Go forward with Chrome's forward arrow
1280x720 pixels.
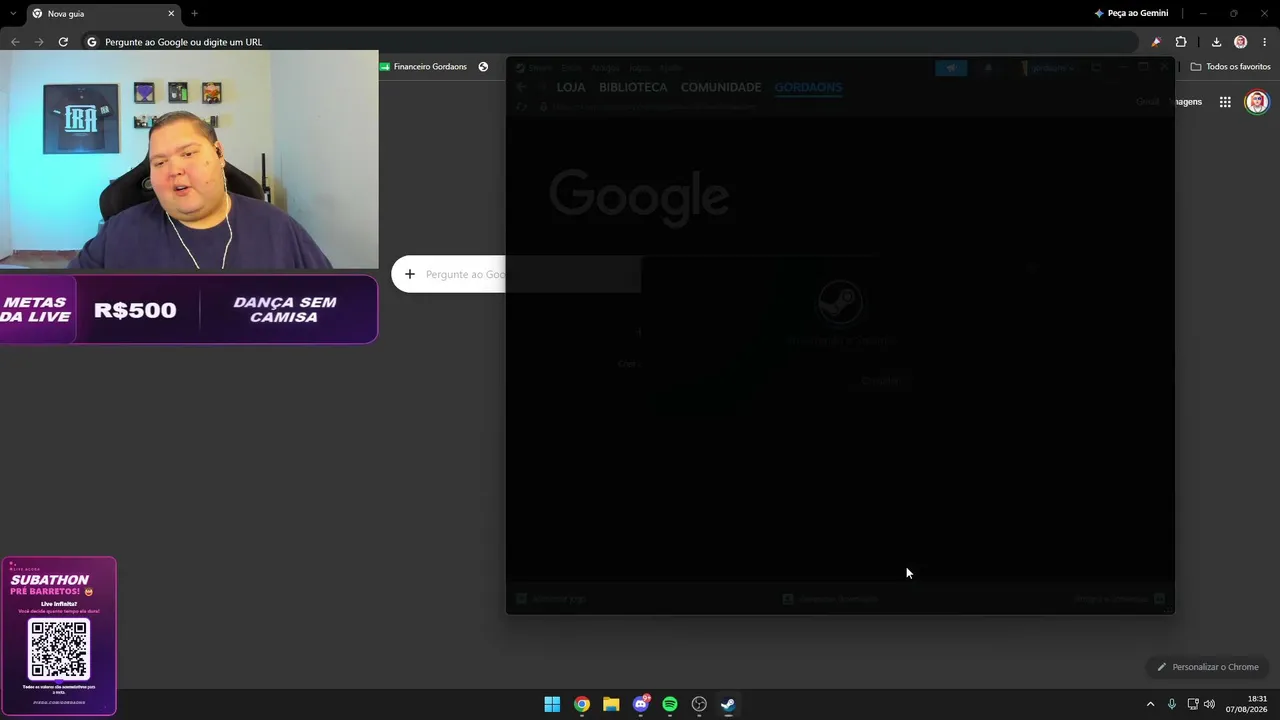pos(39,42)
